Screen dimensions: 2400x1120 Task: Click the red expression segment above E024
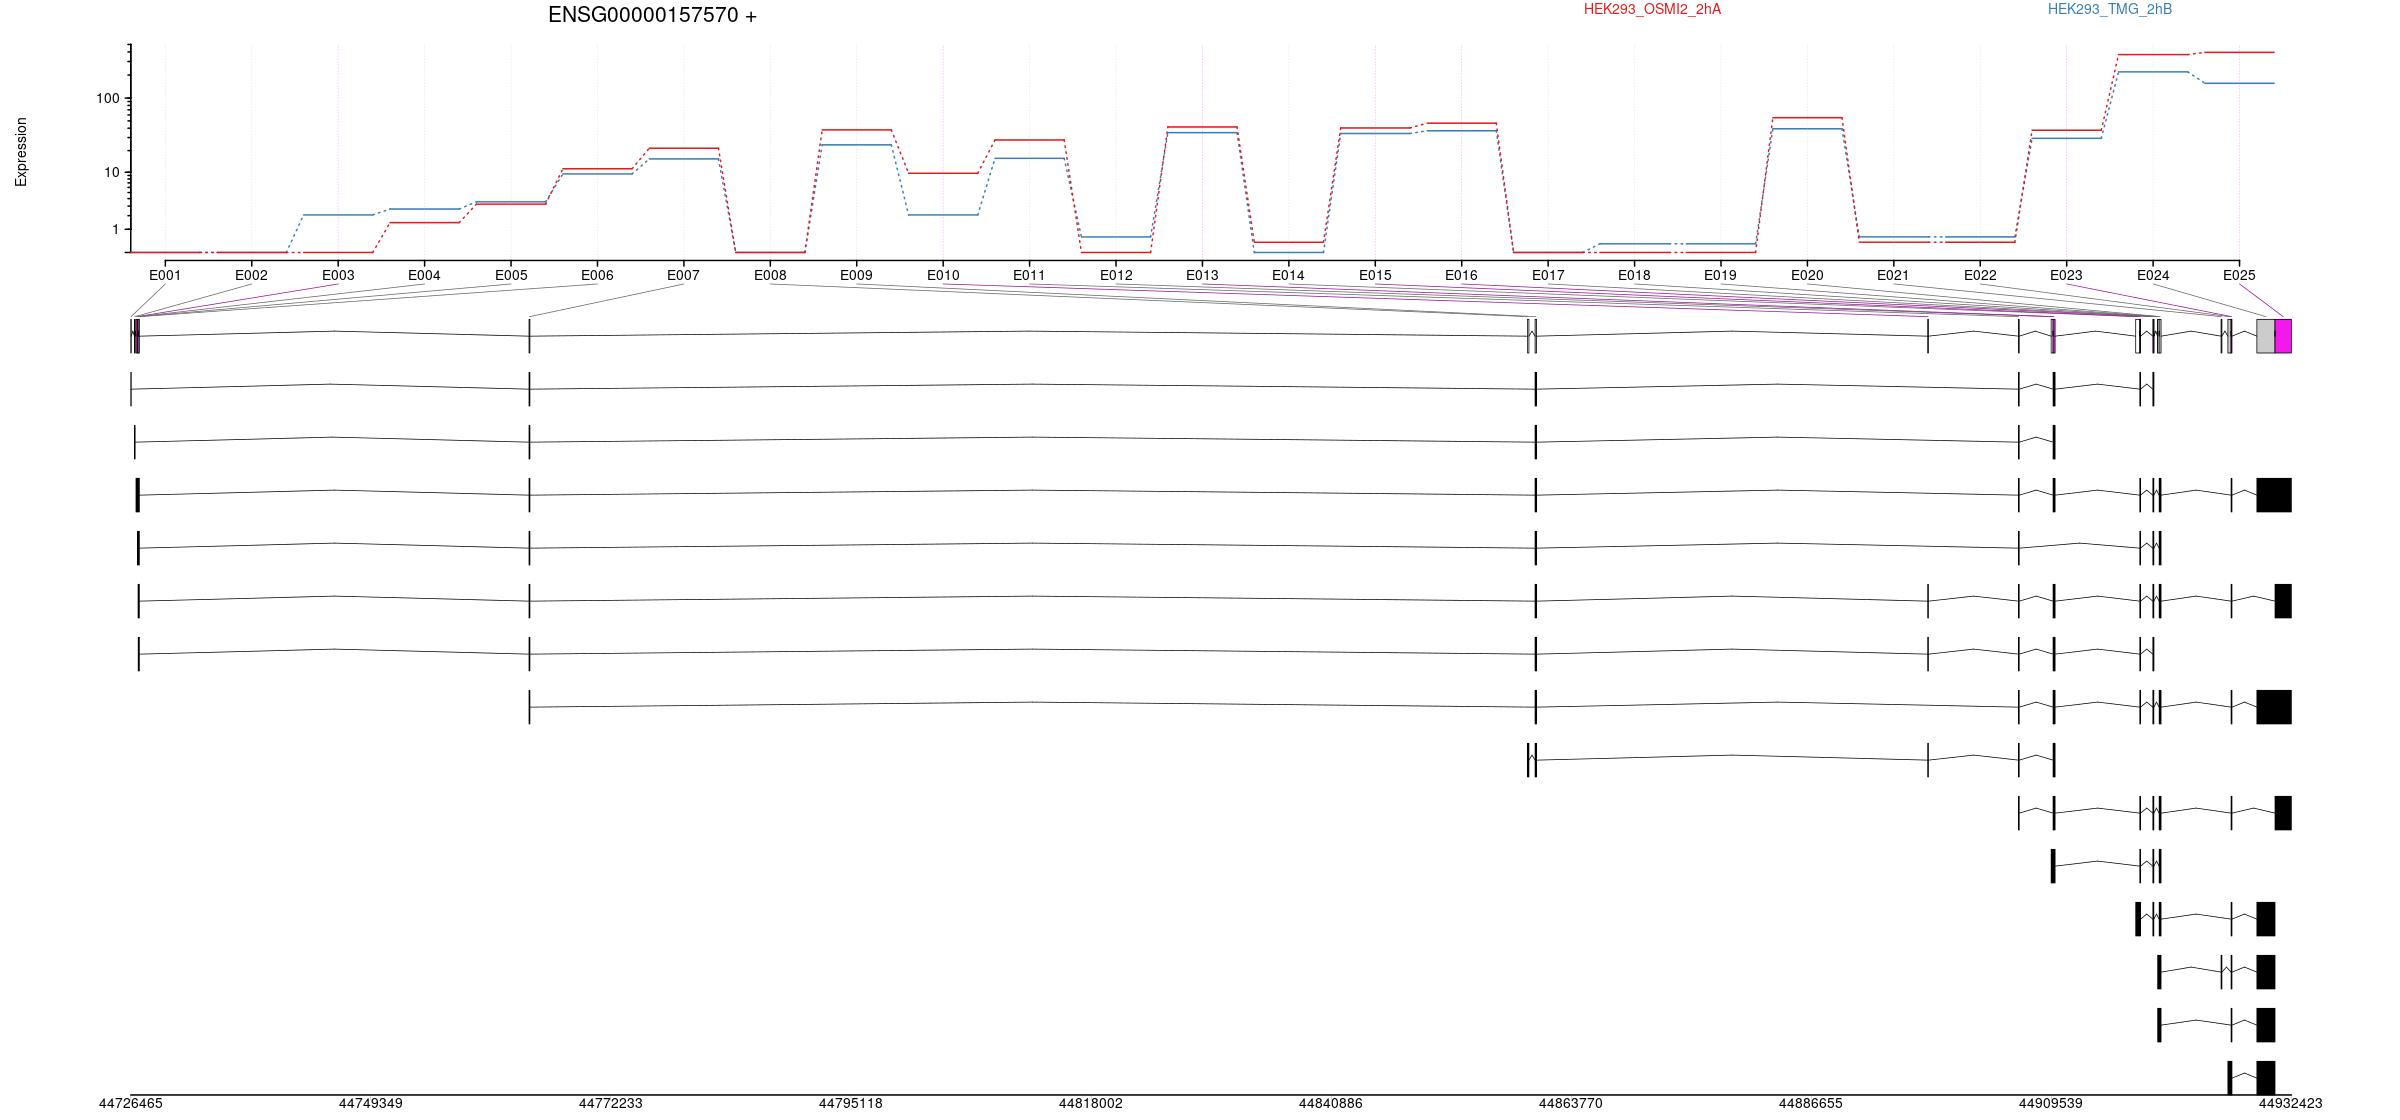[x=2153, y=54]
